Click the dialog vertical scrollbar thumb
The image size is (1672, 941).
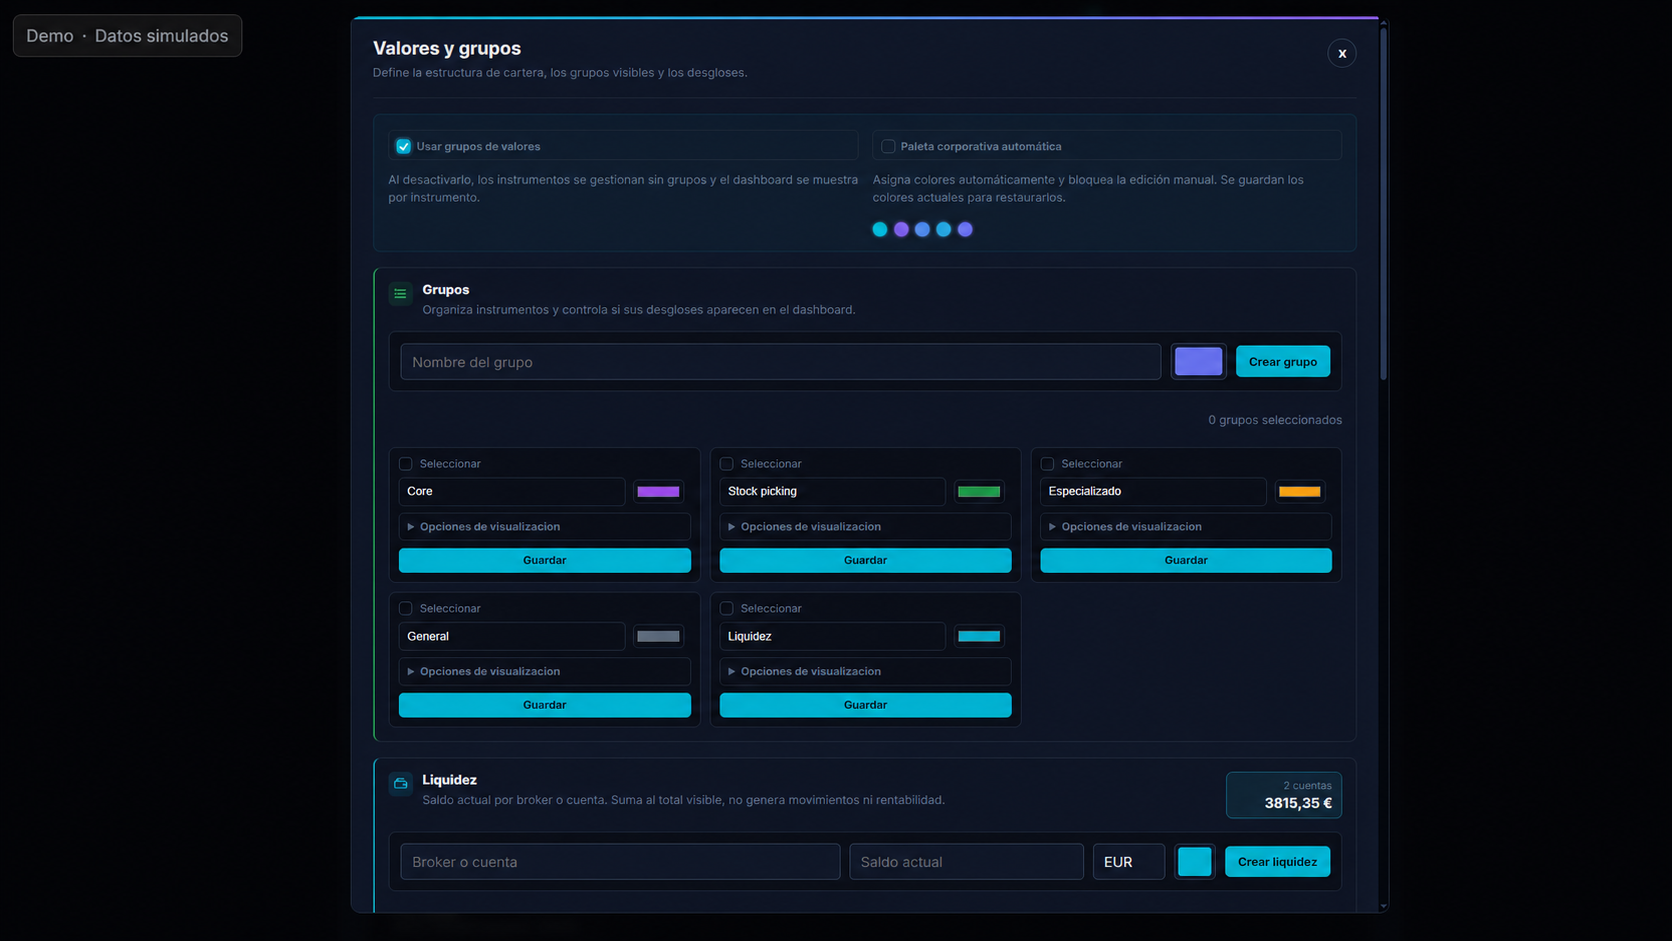[x=1383, y=203]
